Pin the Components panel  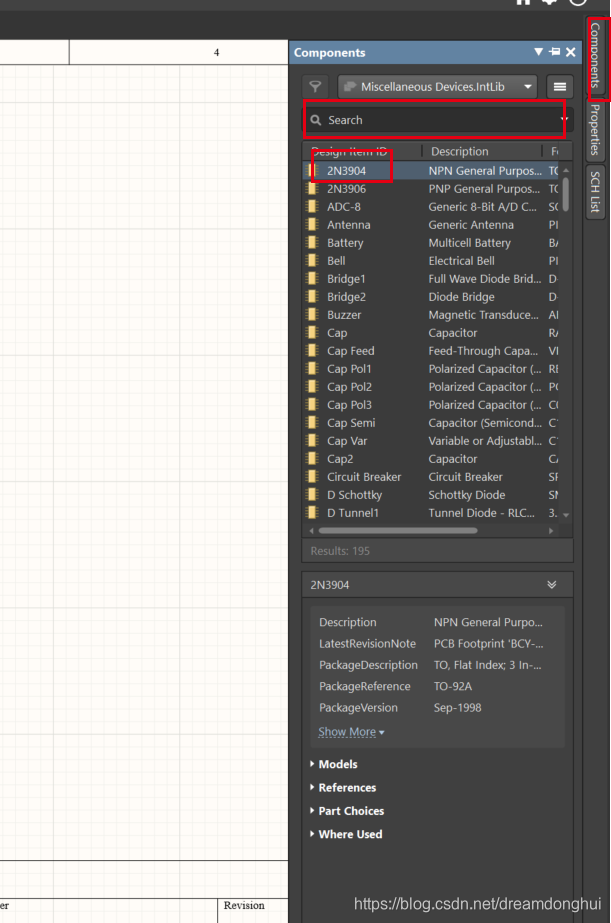click(554, 52)
